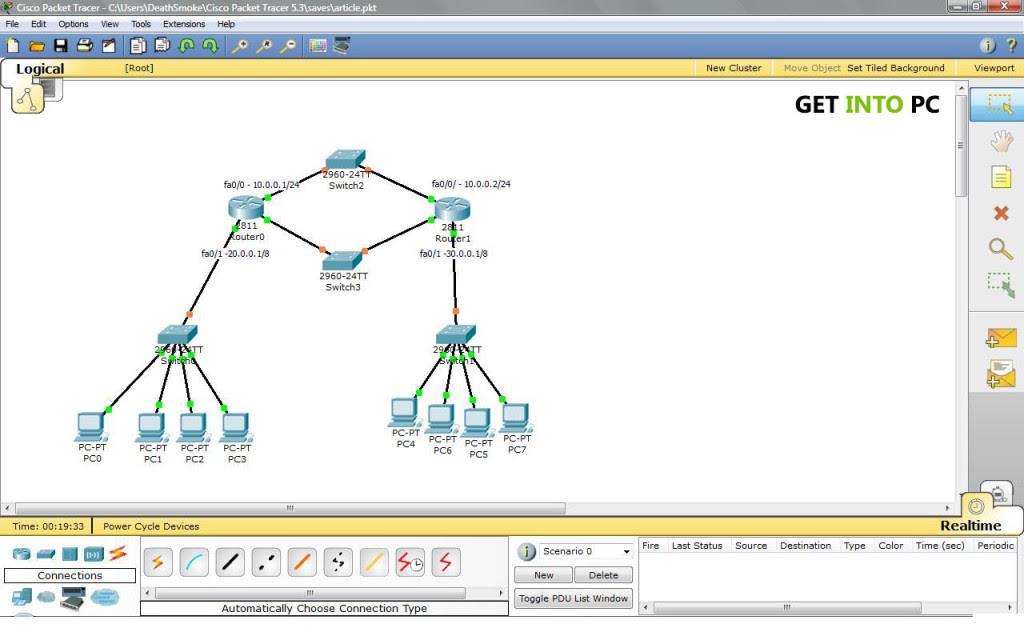Add a Complex PDU envelope
The image size is (1024, 640).
point(1001,374)
